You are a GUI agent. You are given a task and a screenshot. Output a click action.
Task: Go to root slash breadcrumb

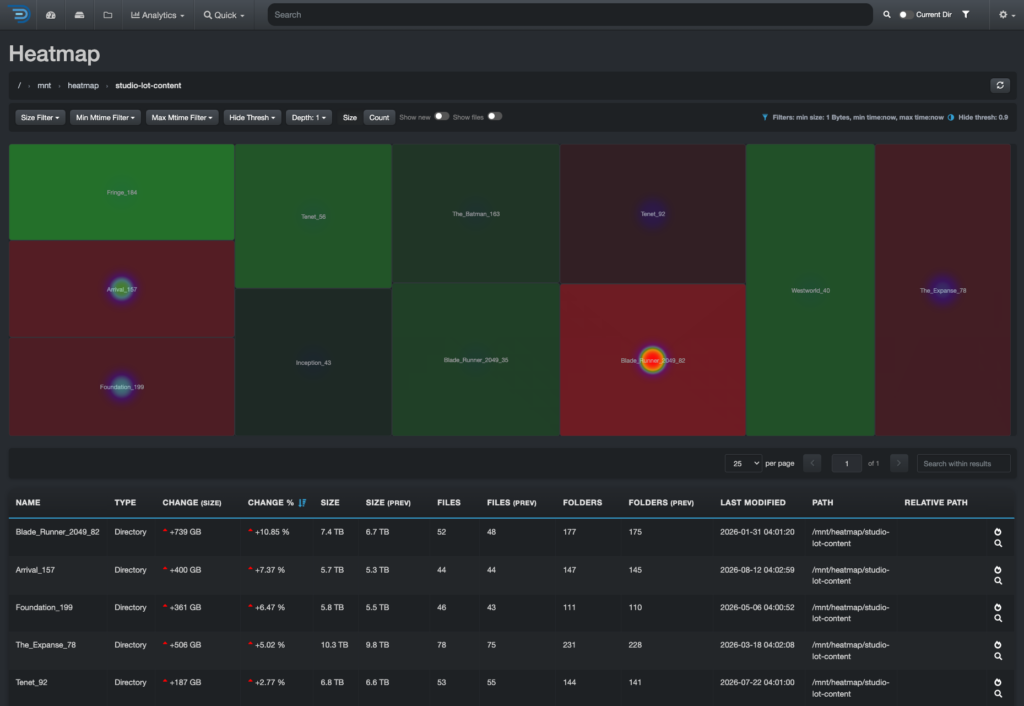19,86
